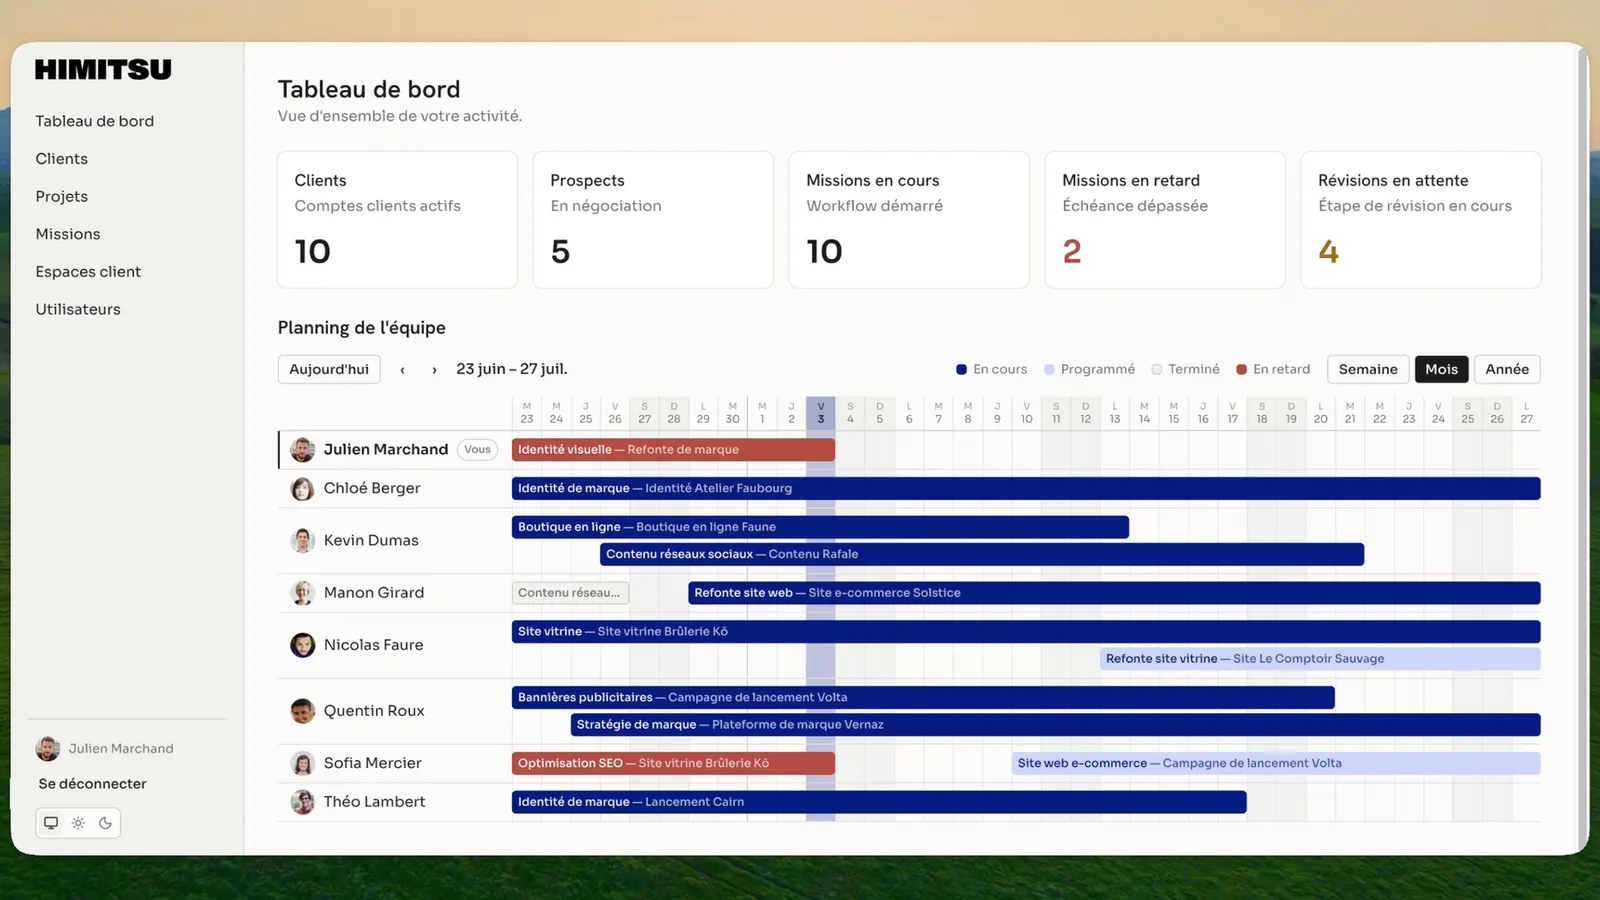Click Julien Marchand's sidebar profile avatar
The width and height of the screenshot is (1600, 900).
pyautogui.click(x=48, y=748)
